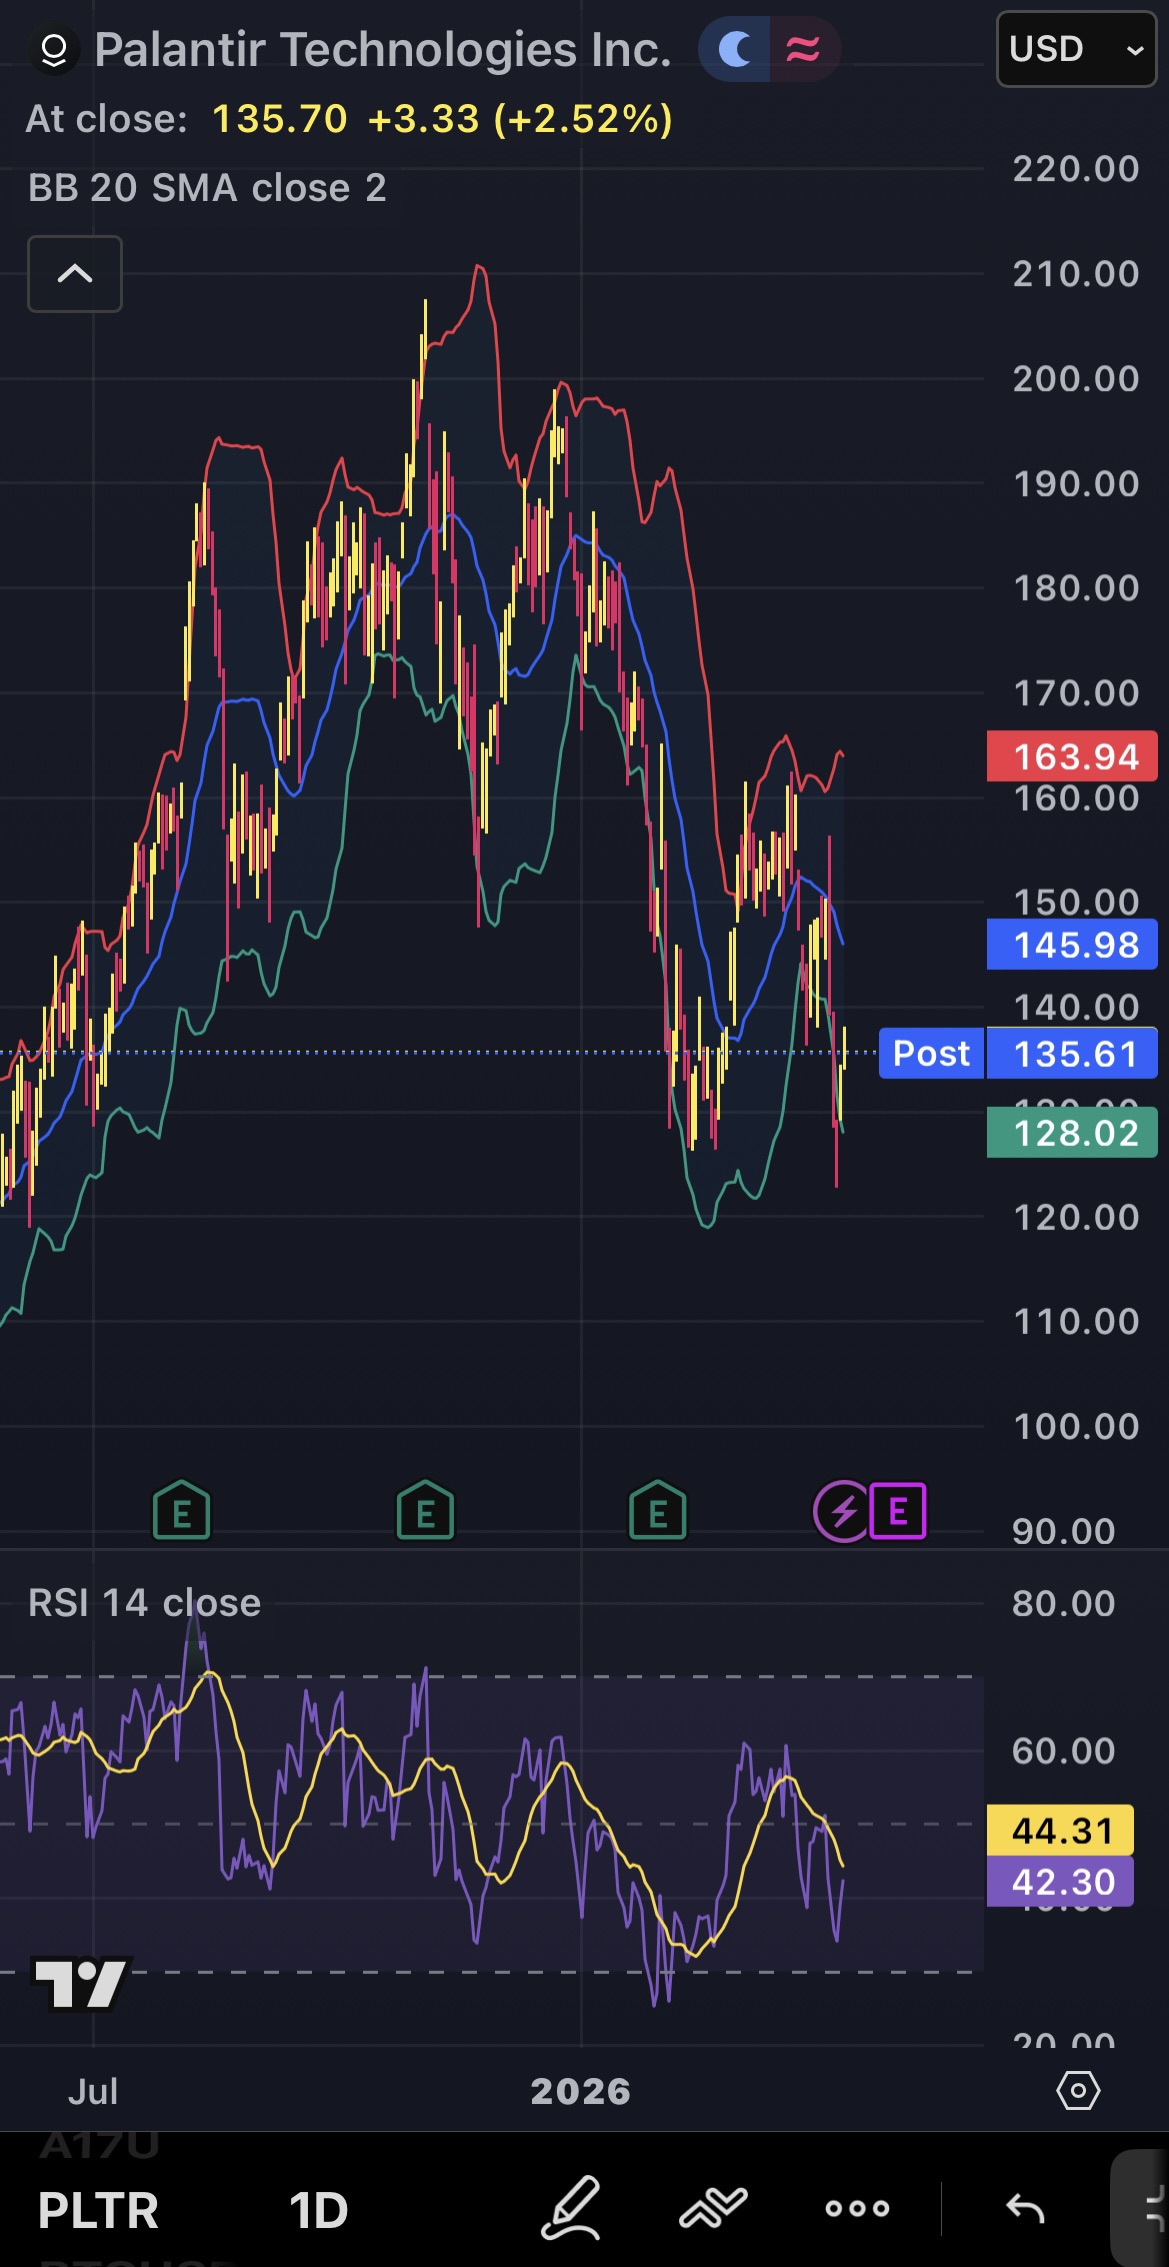Tap the second green earnings E marker
This screenshot has height=2267, width=1169.
tap(425, 1511)
